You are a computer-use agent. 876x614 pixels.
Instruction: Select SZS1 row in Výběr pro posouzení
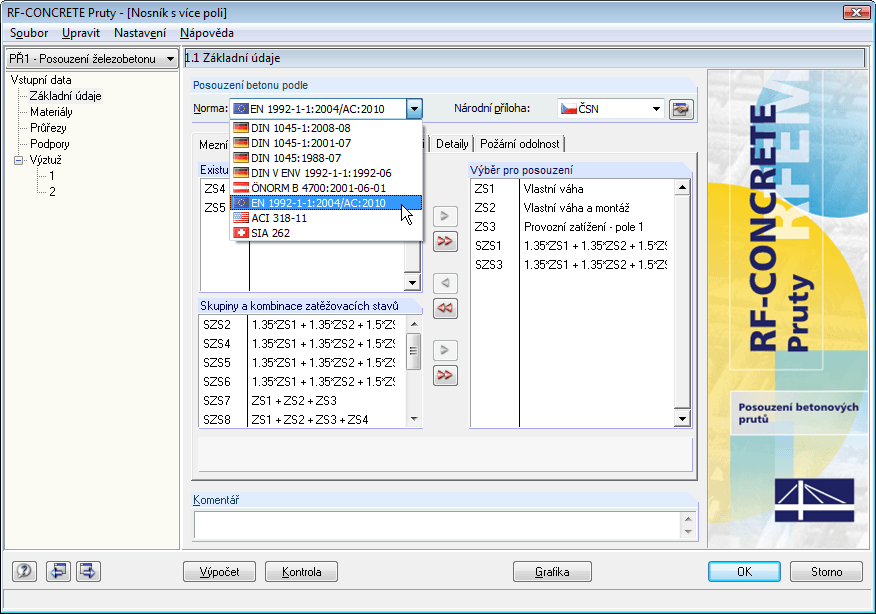tap(572, 246)
